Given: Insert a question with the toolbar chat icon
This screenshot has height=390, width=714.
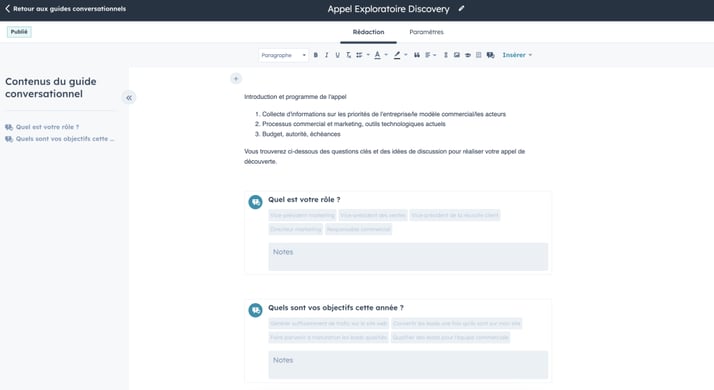Looking at the screenshot, I should point(490,55).
